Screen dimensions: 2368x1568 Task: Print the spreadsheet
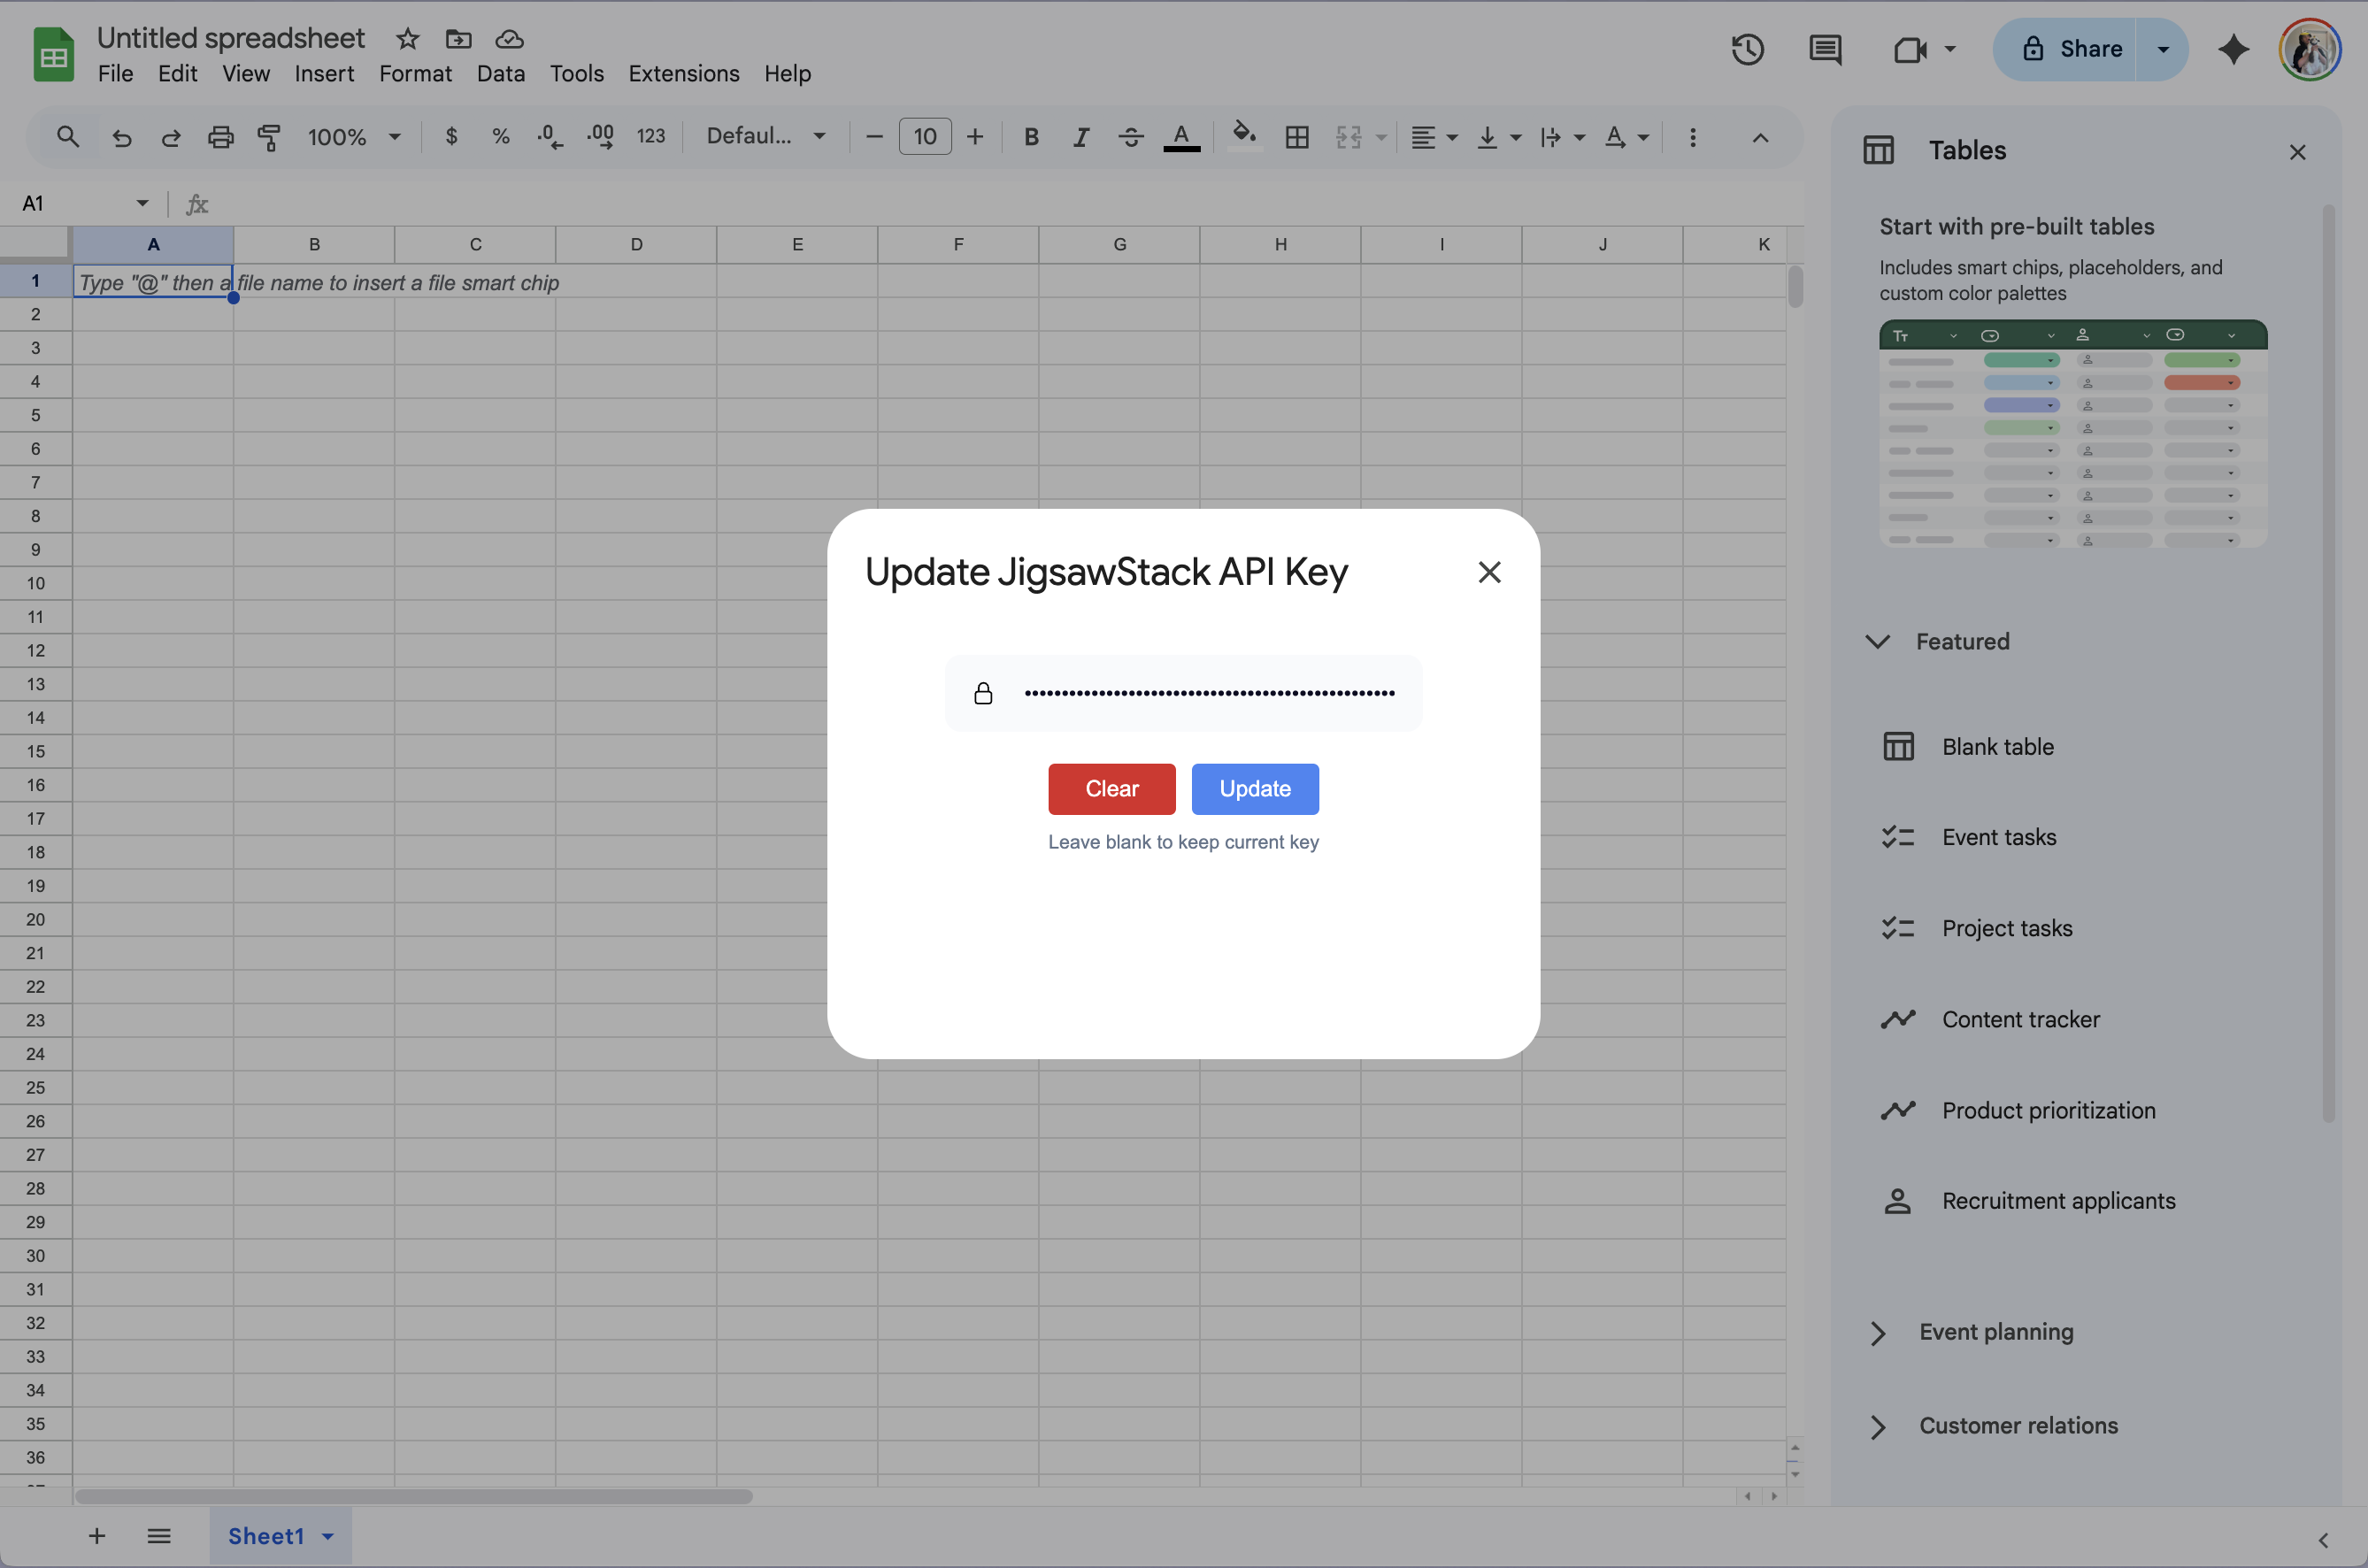click(x=220, y=137)
